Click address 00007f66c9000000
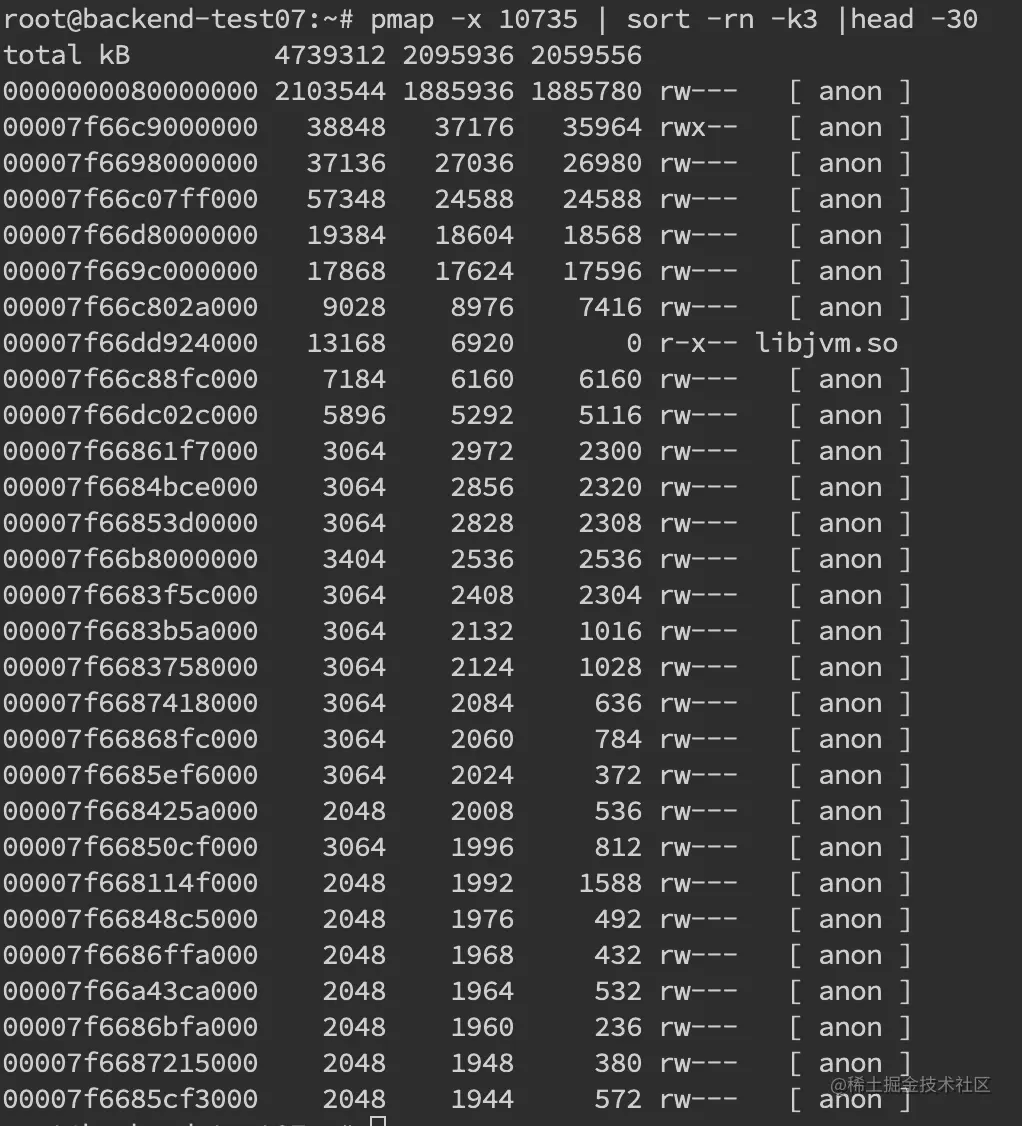1022x1126 pixels. tap(131, 128)
